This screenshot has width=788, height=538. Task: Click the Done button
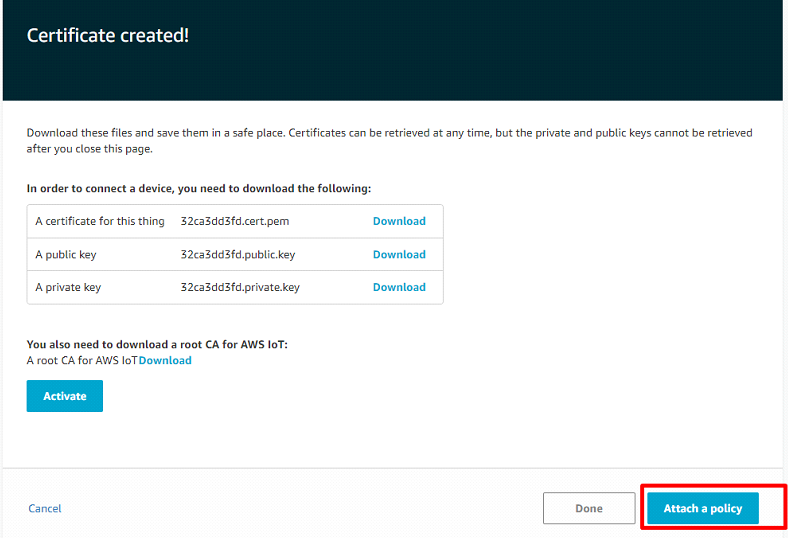tap(589, 508)
